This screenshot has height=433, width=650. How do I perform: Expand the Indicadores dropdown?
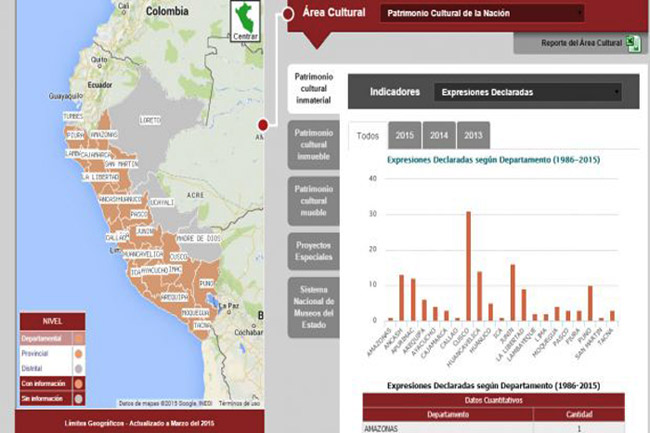pos(527,92)
